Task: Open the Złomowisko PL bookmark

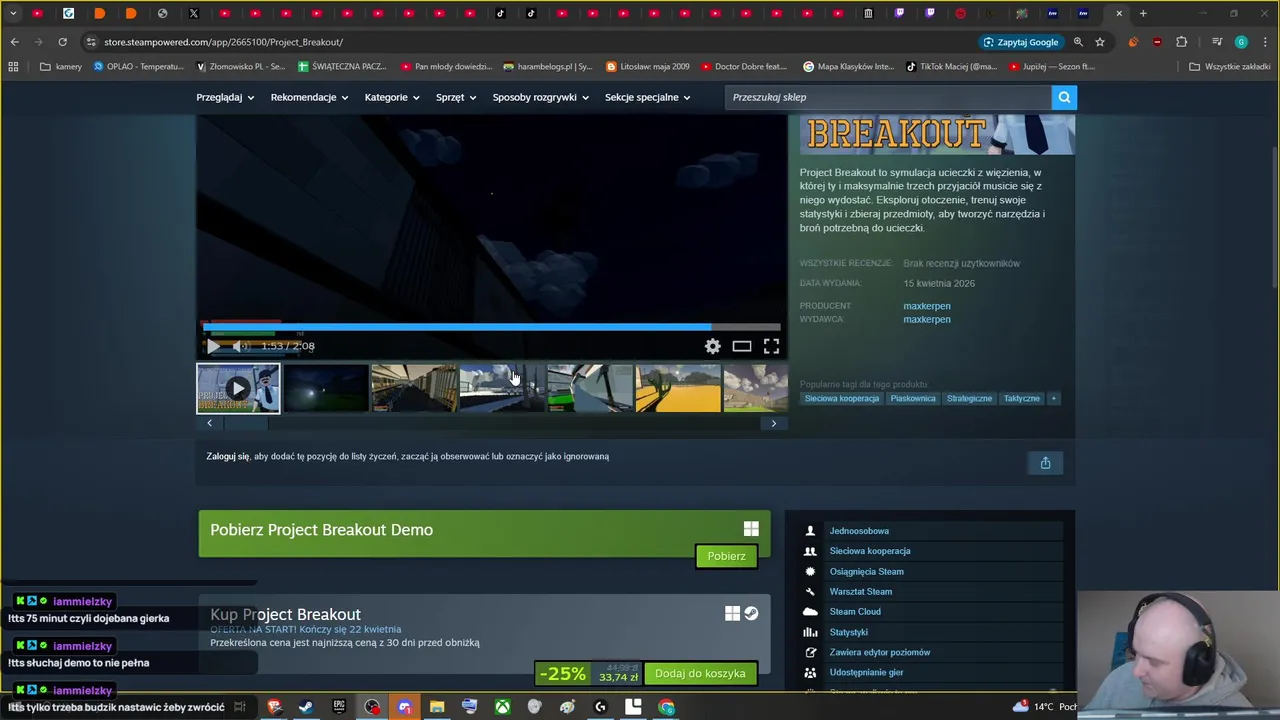Action: coord(241,66)
